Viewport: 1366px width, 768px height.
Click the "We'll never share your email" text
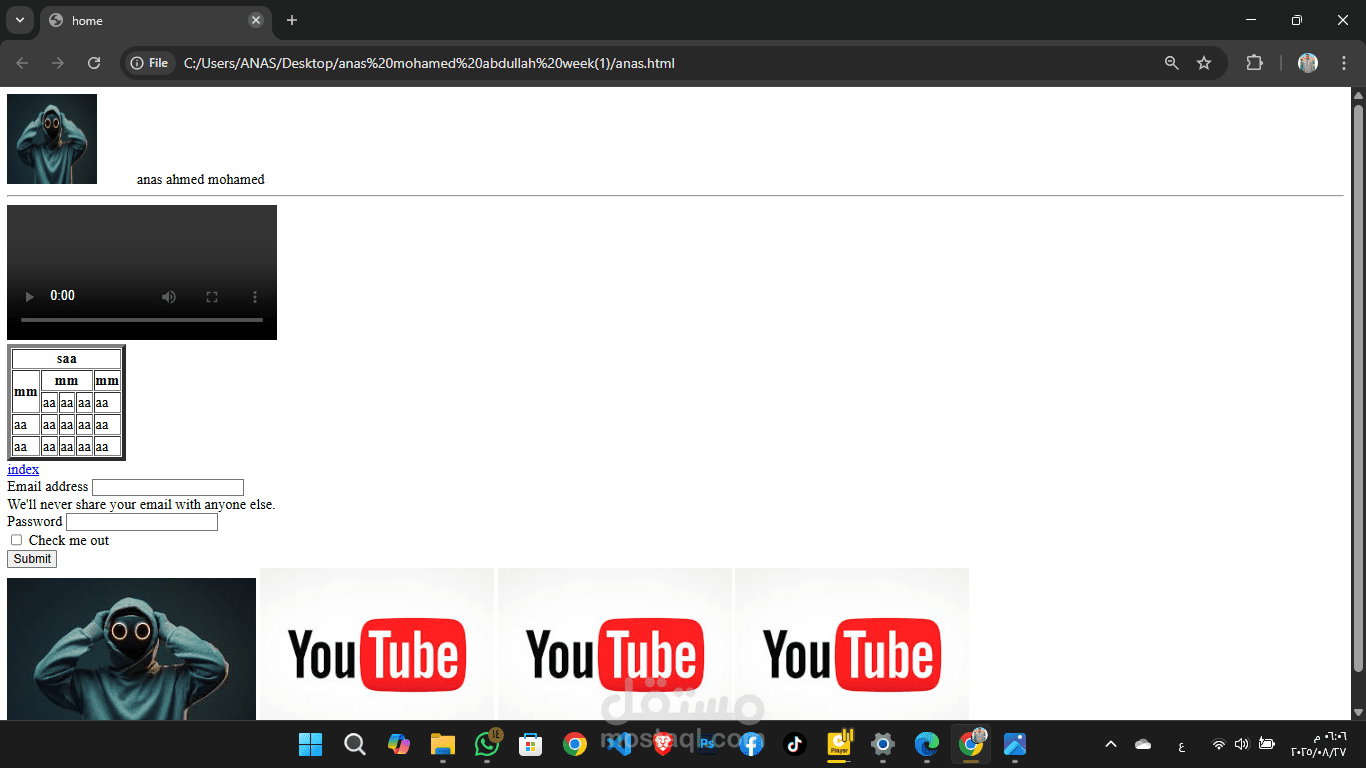click(141, 504)
